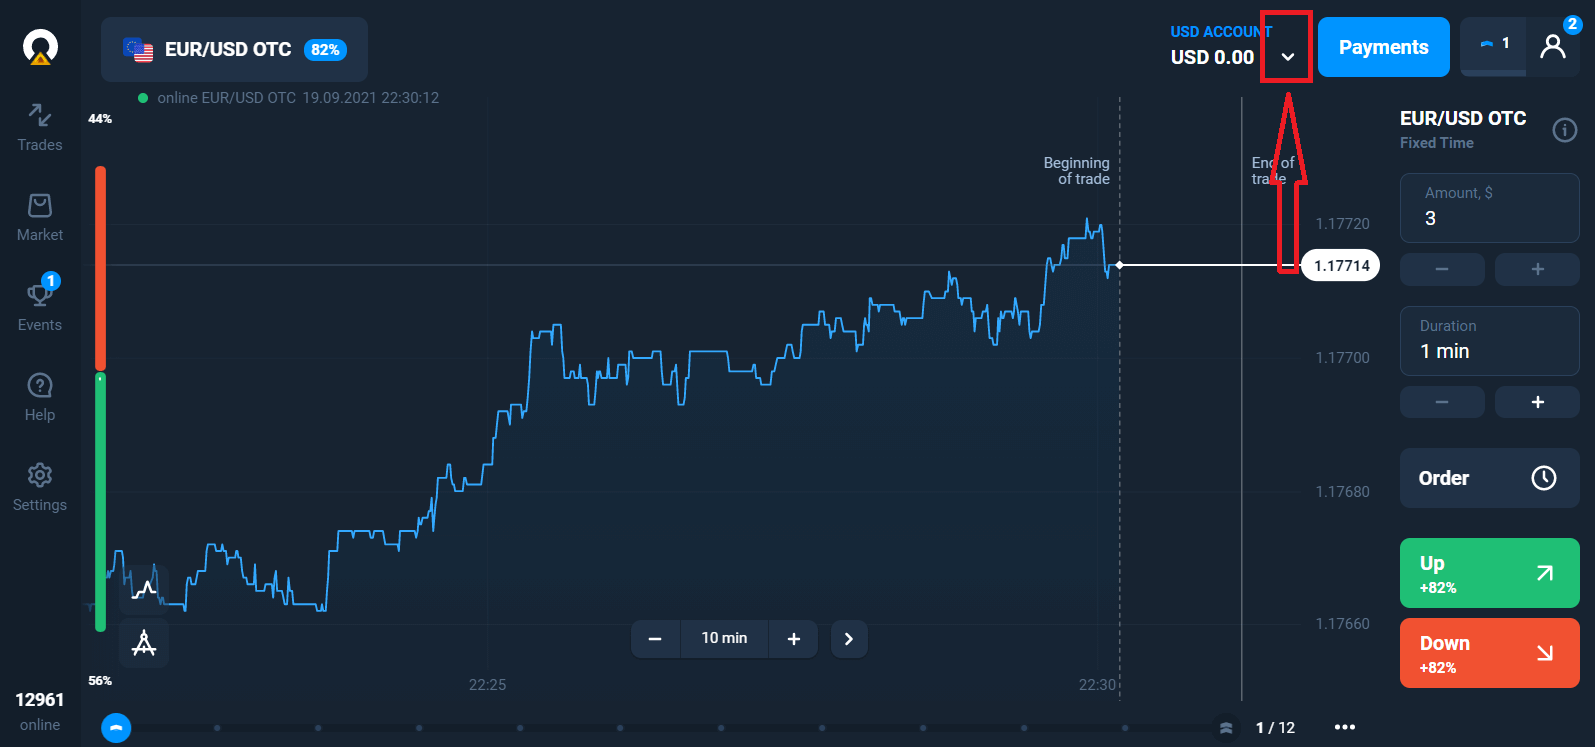Click the green Up +82% button
Viewport: 1595px width, 747px height.
pyautogui.click(x=1489, y=573)
